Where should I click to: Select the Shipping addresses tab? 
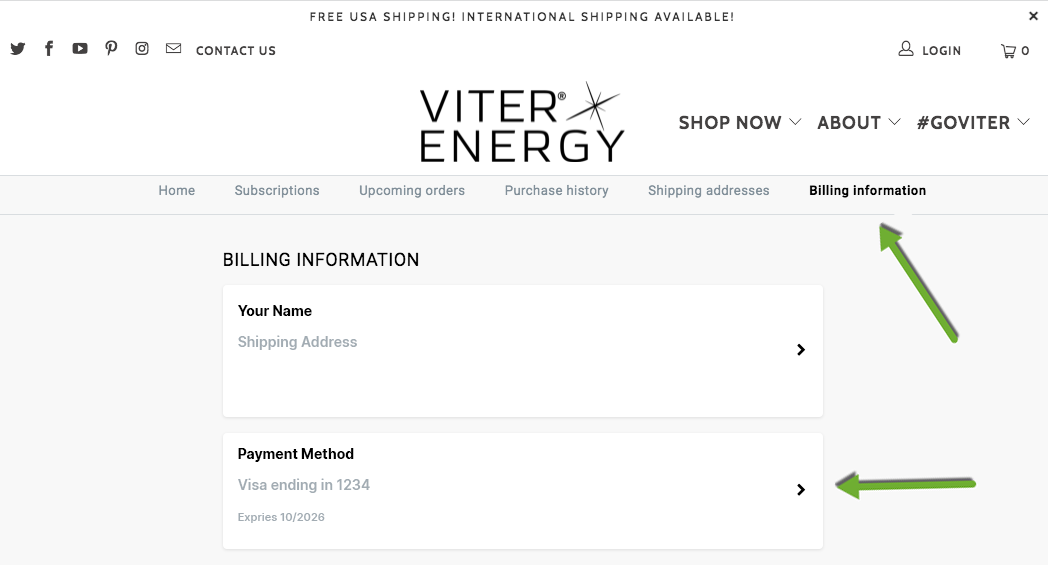[x=708, y=191]
